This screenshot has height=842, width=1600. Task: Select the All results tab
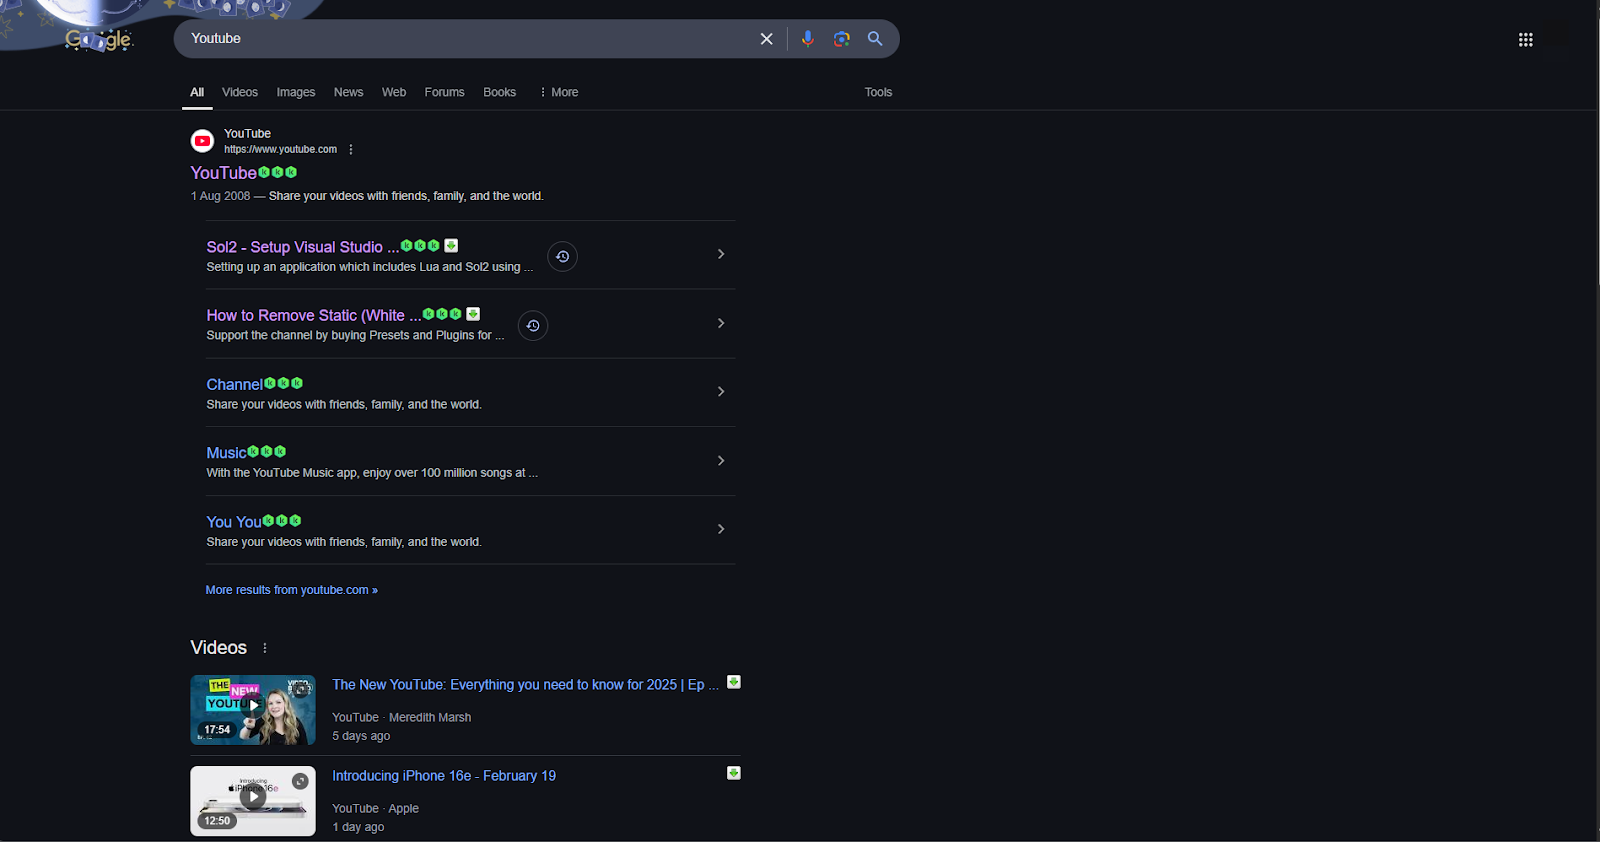tap(197, 92)
